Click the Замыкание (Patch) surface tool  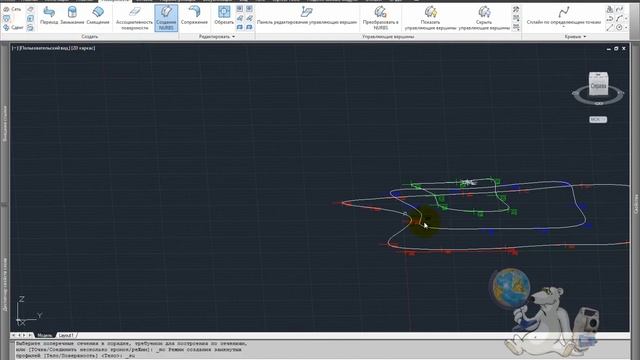click(x=72, y=16)
